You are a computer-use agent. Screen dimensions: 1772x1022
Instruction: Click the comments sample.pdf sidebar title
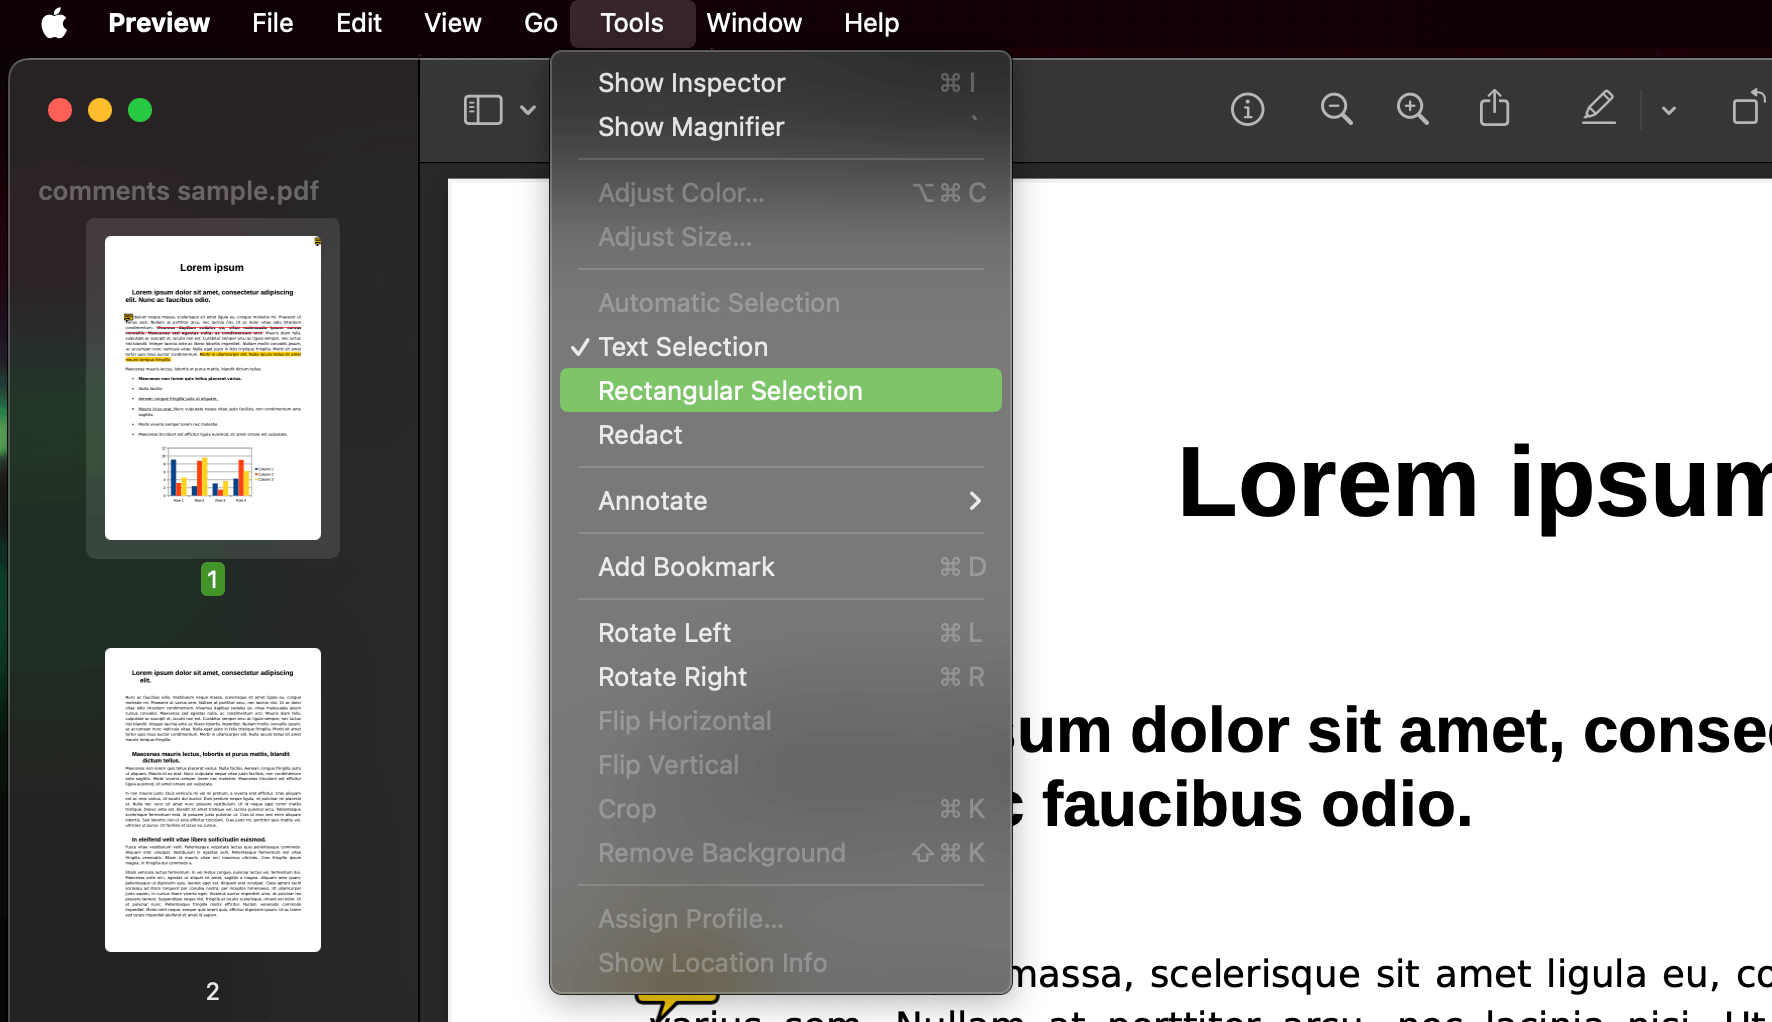[178, 191]
